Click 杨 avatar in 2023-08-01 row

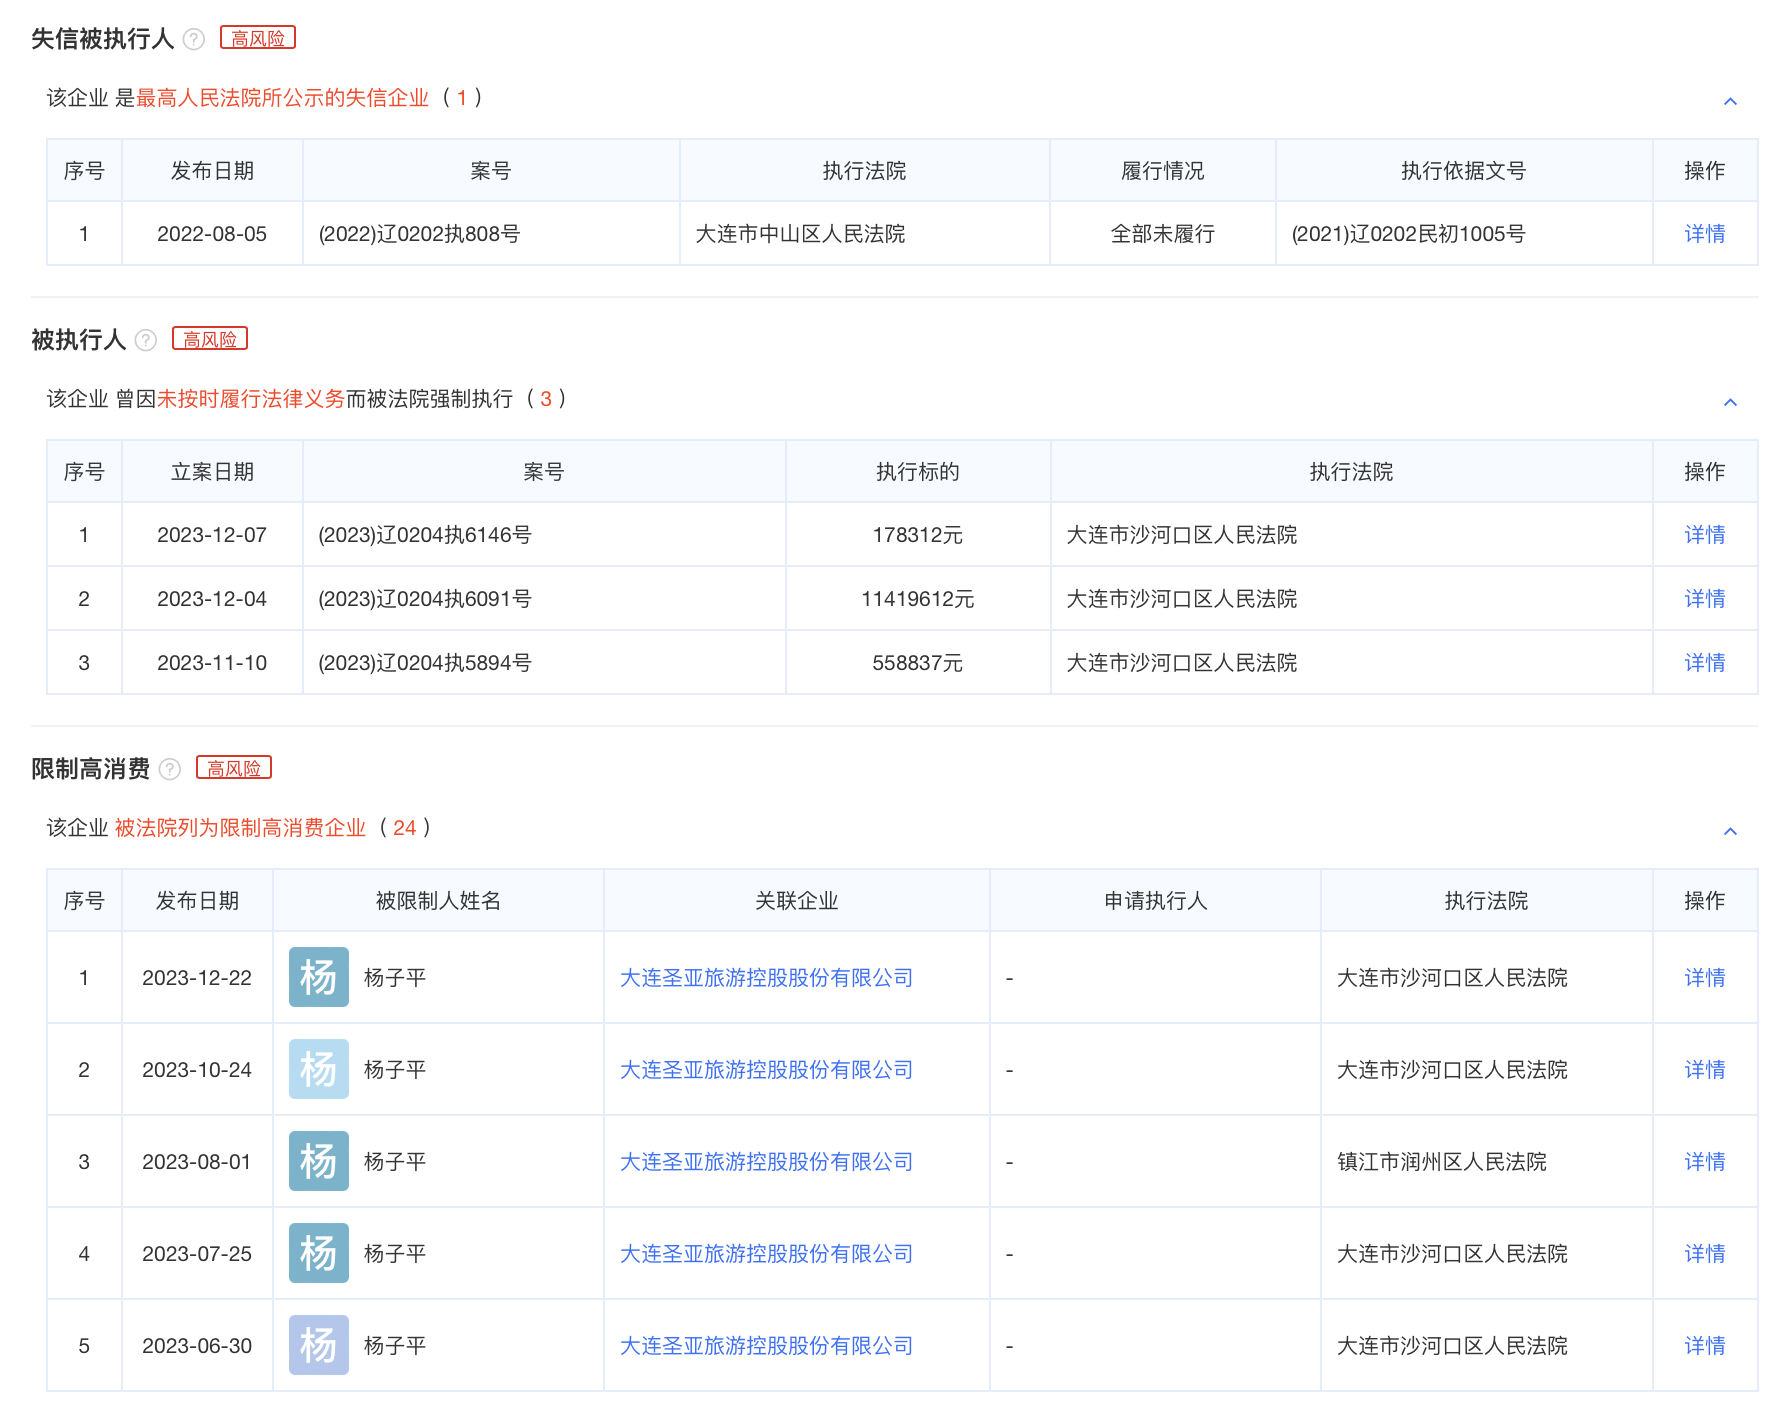(x=319, y=1161)
